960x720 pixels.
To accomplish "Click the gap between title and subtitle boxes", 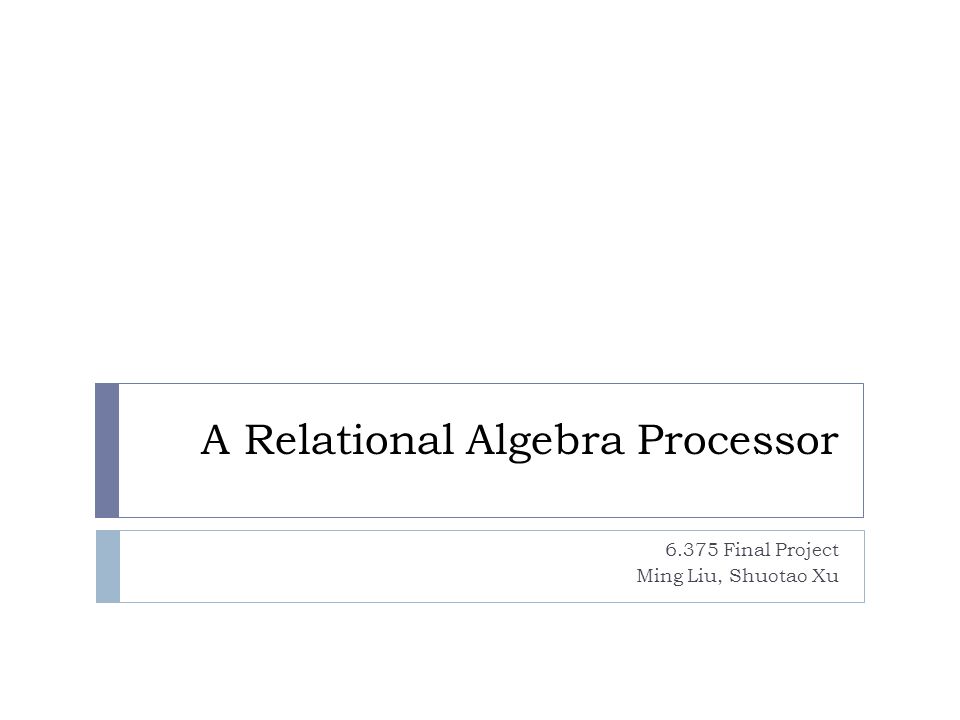I will pyautogui.click(x=480, y=524).
